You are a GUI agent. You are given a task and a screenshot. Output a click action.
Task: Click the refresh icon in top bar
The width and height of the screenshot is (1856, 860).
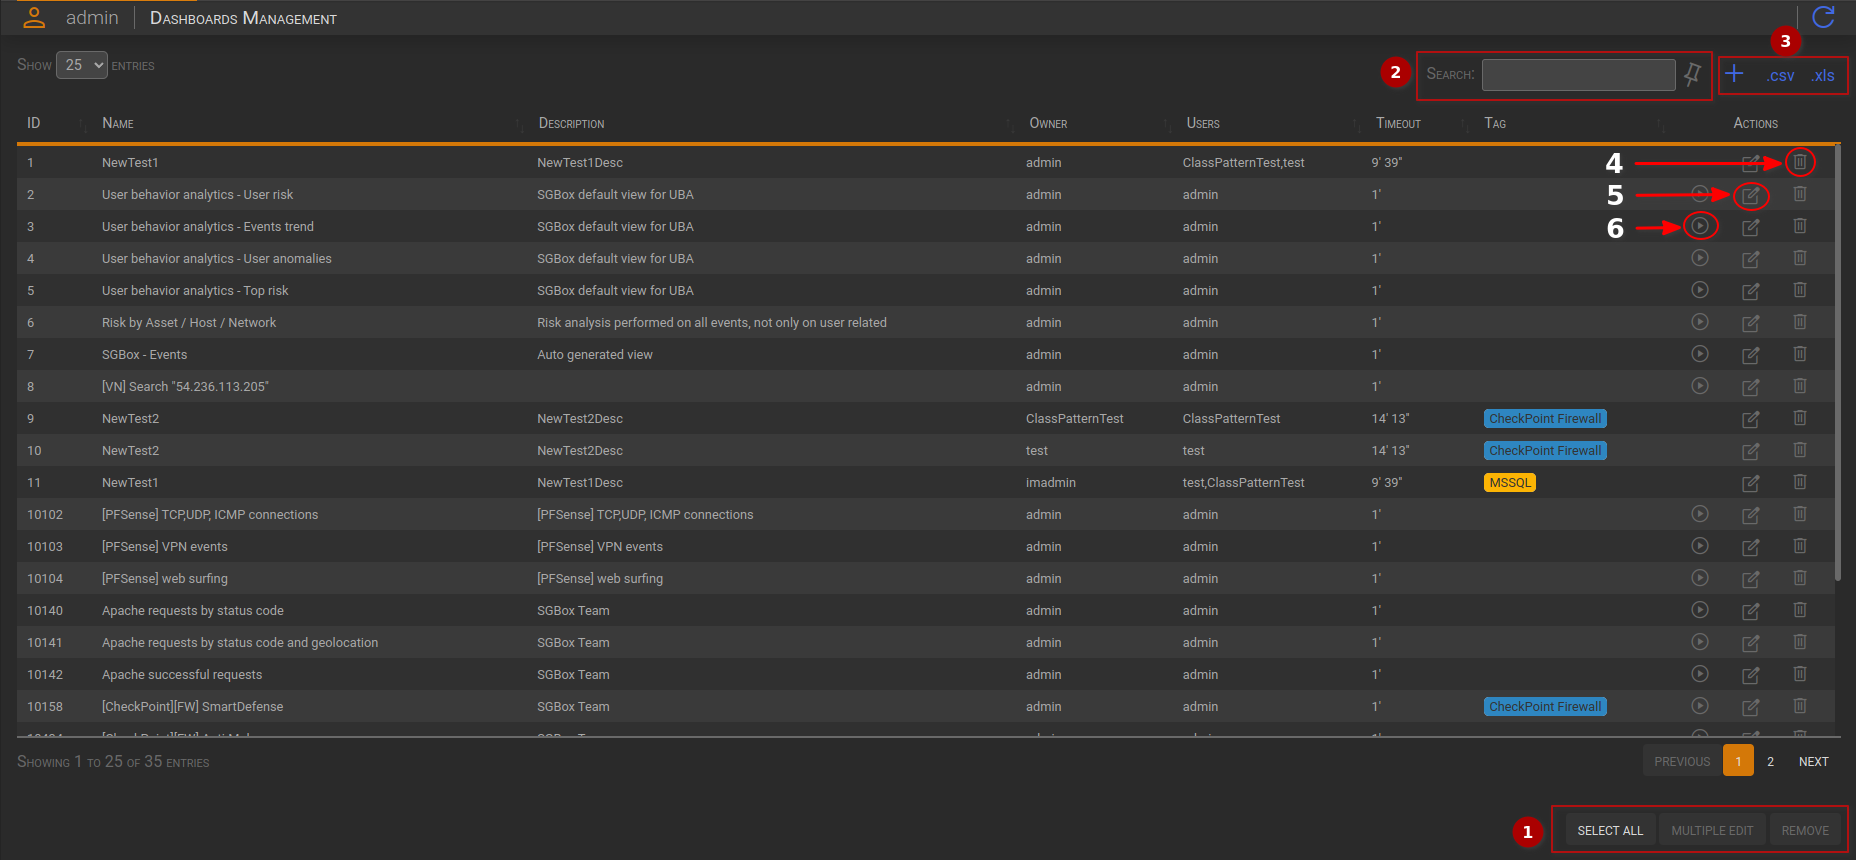tap(1823, 17)
